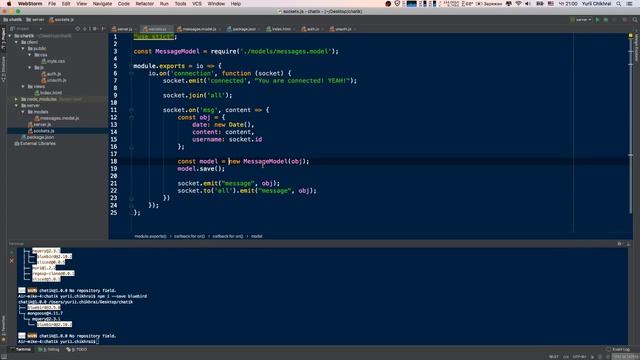Collapse the chatik root folder
The height and width of the screenshot is (360, 640).
point(10,36)
